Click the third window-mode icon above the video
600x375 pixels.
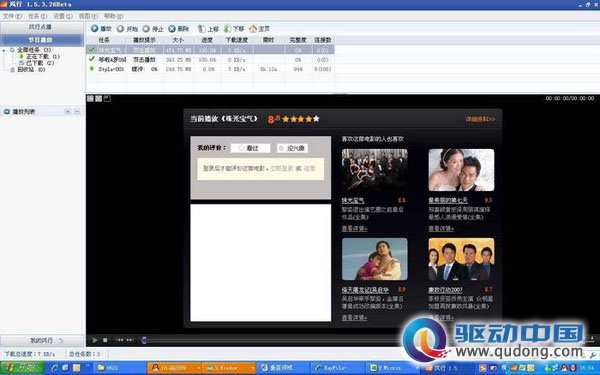[x=107, y=99]
